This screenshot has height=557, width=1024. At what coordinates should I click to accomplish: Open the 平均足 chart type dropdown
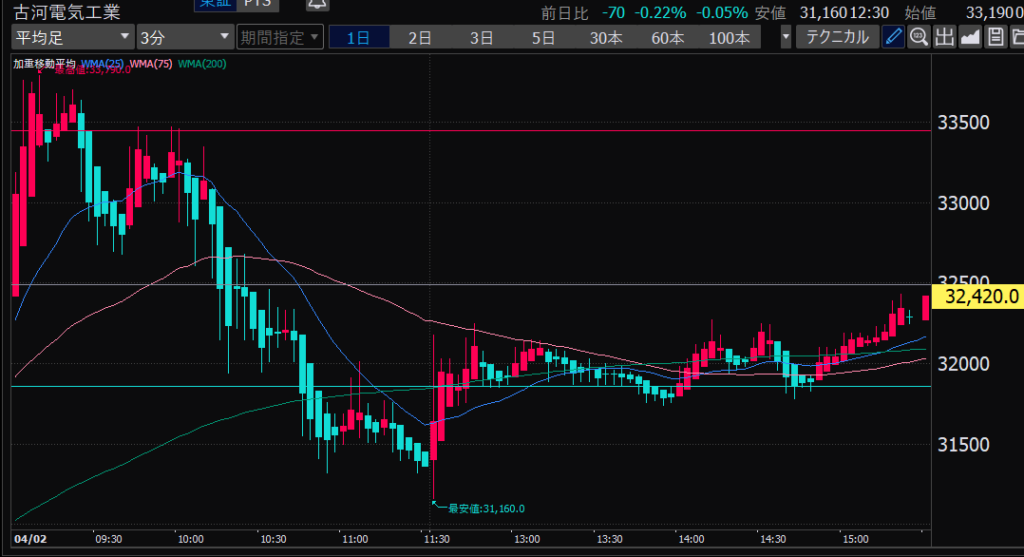[x=72, y=38]
